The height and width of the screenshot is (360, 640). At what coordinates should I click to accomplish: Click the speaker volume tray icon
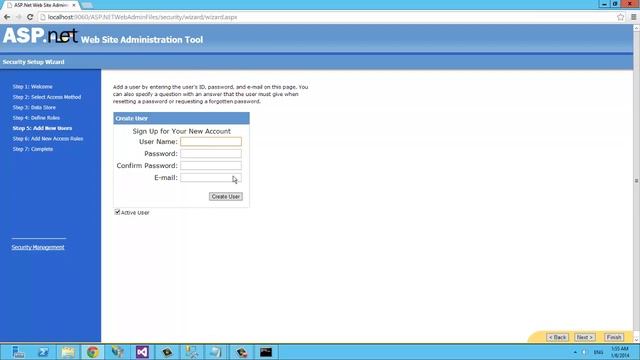click(x=584, y=352)
